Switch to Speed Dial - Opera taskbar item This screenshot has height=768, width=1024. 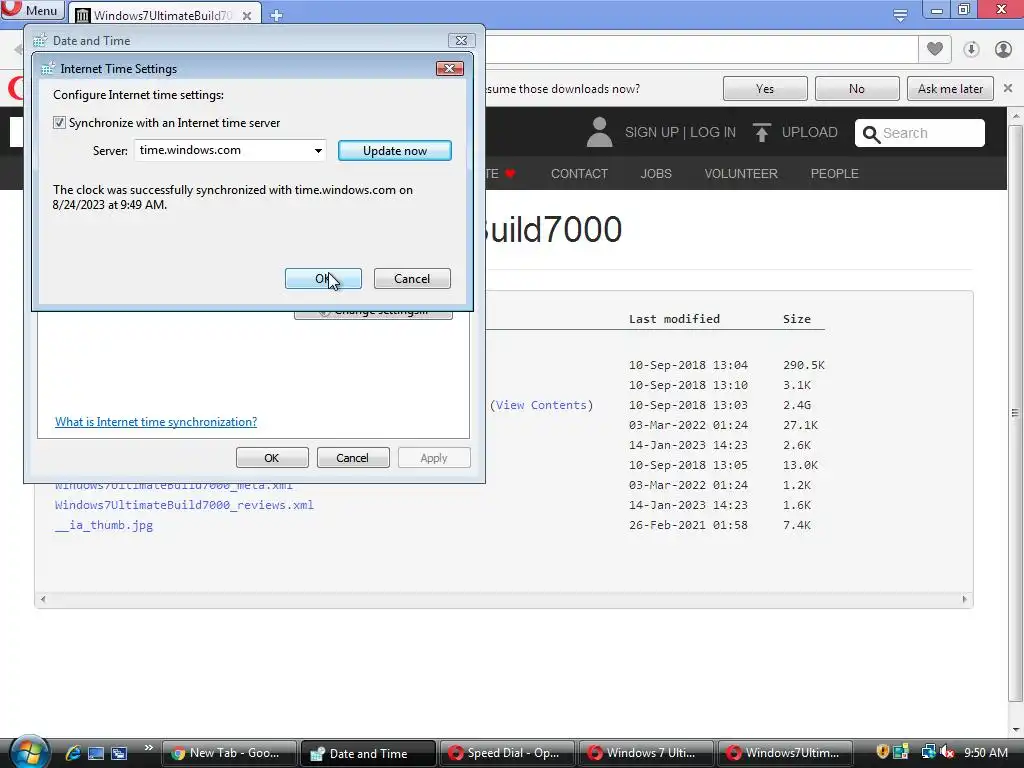(507, 753)
